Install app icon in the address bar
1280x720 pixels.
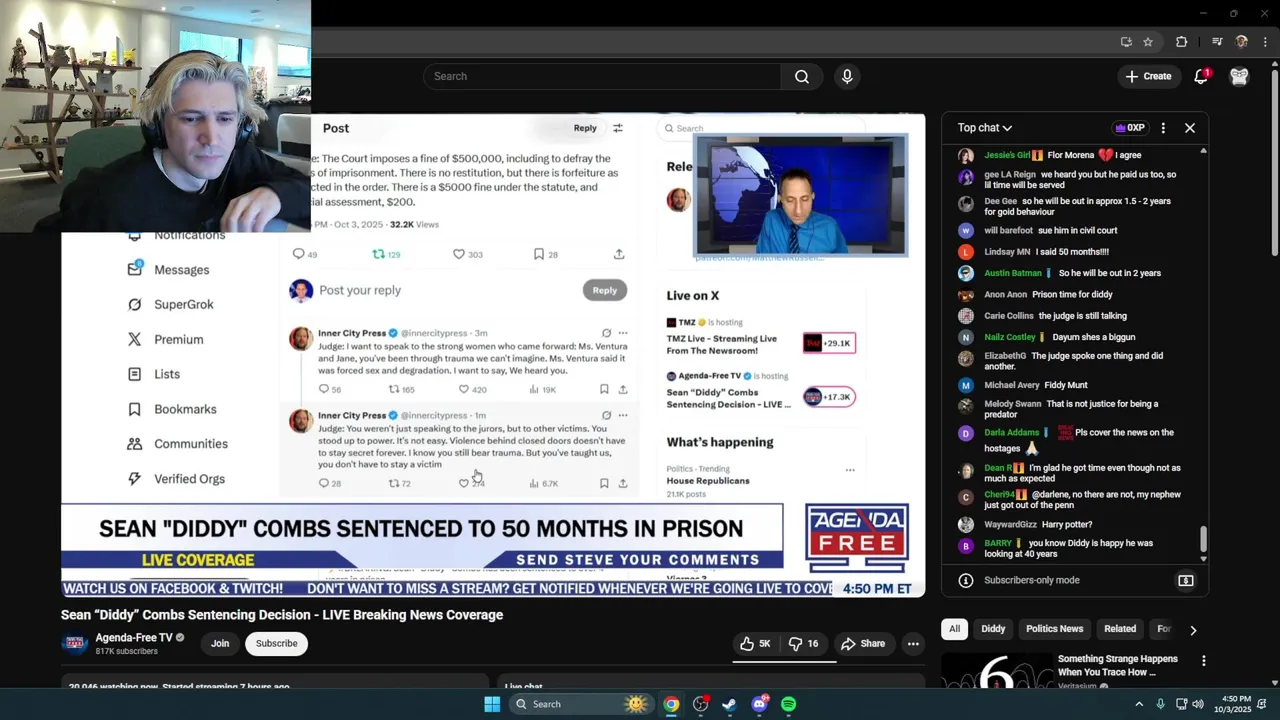click(x=1126, y=42)
